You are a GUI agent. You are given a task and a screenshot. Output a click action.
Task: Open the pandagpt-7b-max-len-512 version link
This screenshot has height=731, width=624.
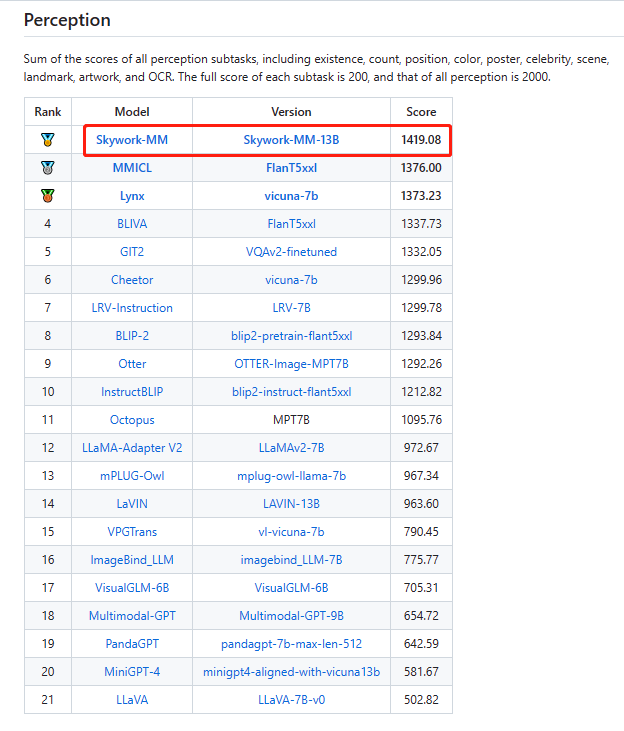click(291, 644)
